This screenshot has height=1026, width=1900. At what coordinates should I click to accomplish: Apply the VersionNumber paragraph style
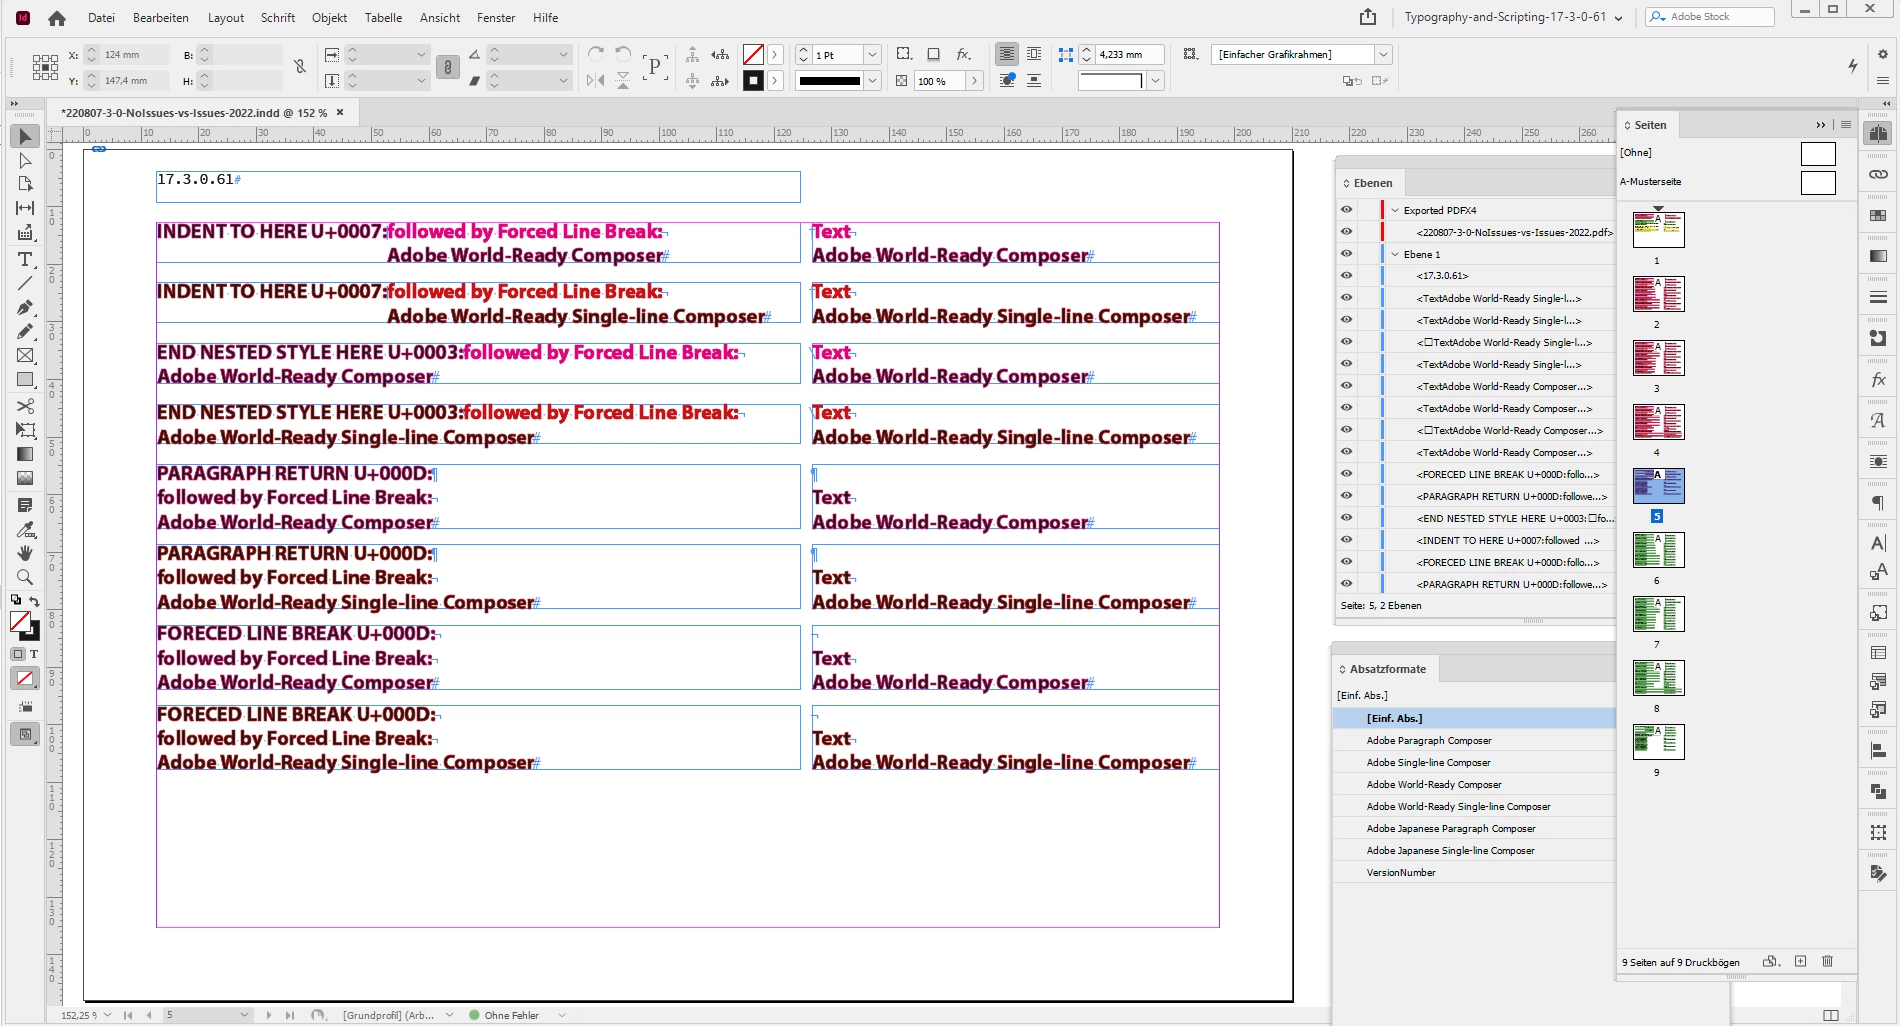point(1401,873)
